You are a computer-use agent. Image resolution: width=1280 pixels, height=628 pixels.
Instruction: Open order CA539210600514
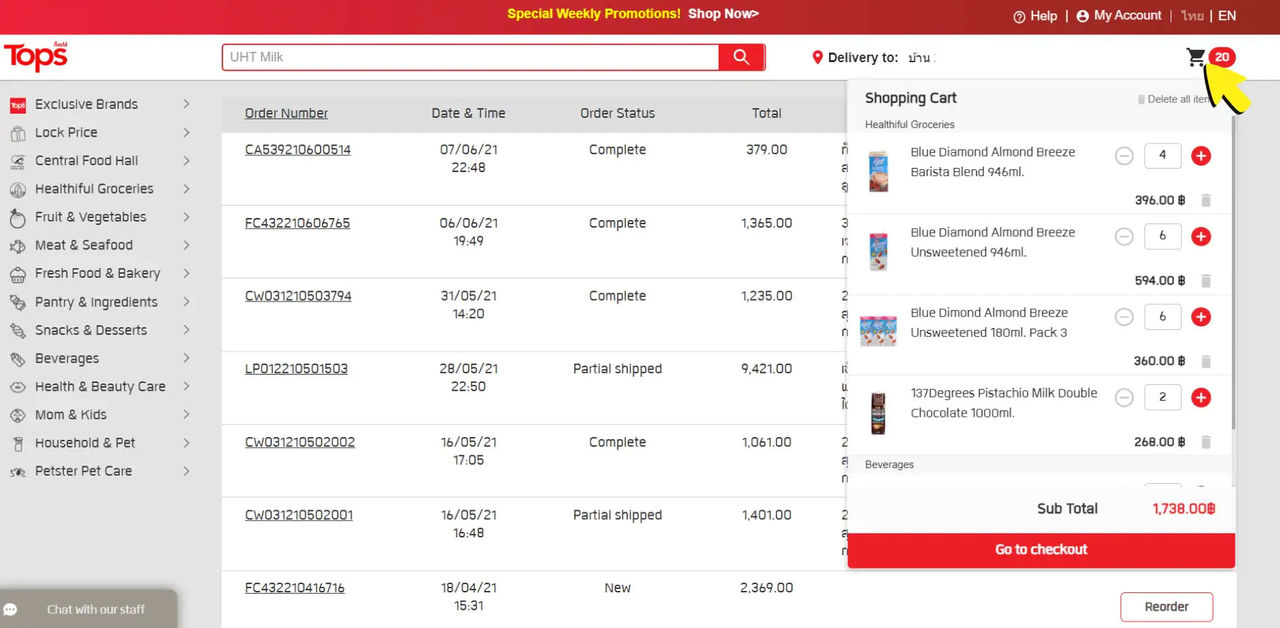point(298,150)
